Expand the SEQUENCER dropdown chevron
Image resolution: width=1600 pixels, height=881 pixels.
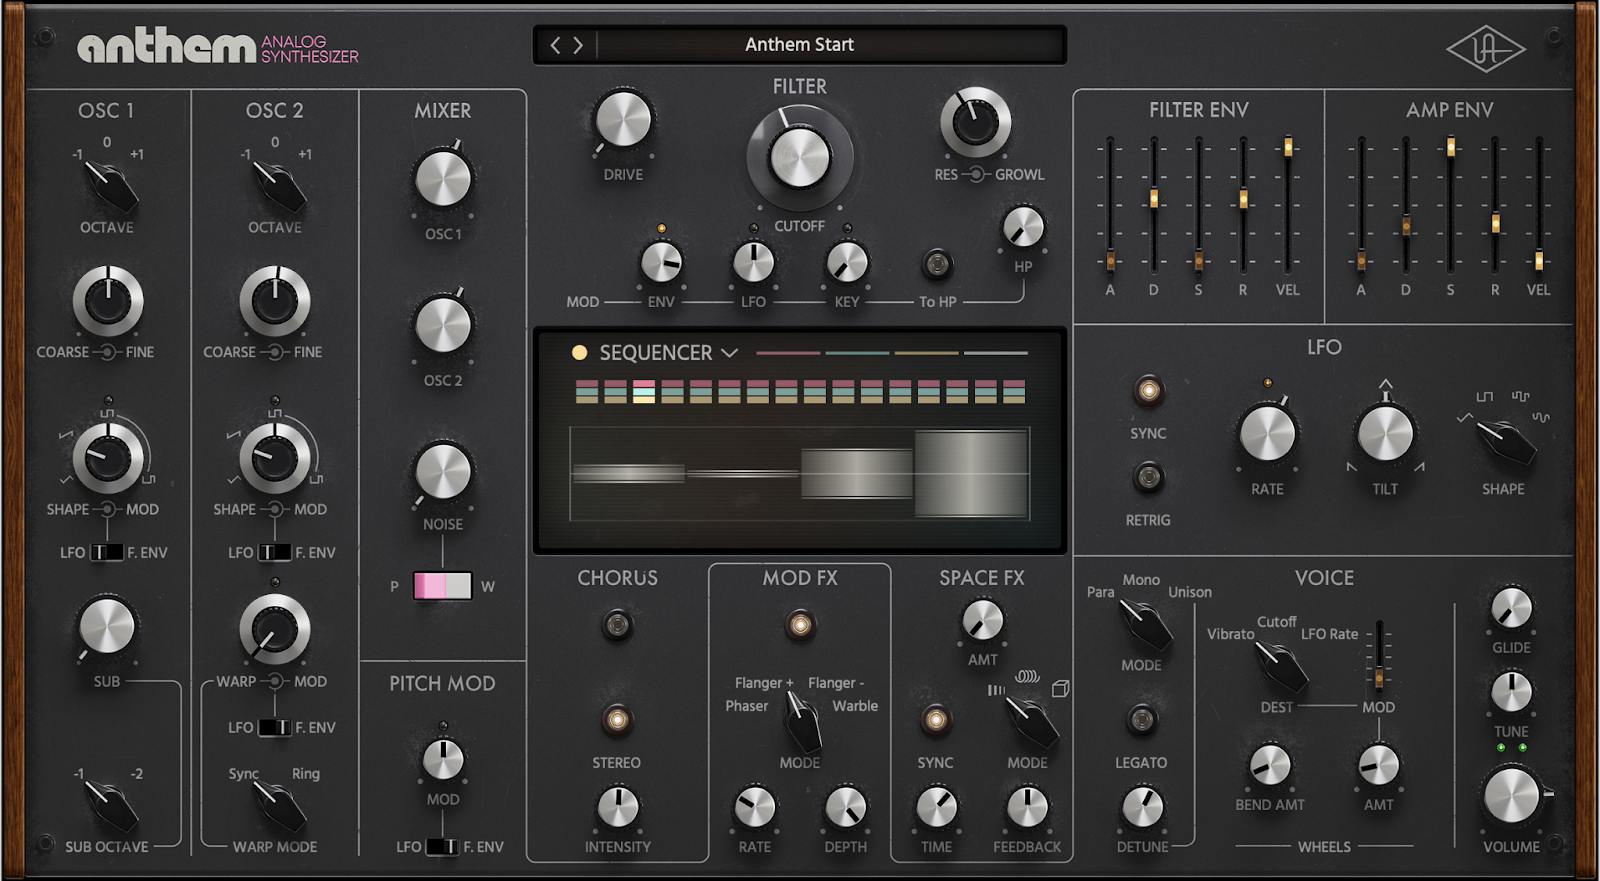730,353
